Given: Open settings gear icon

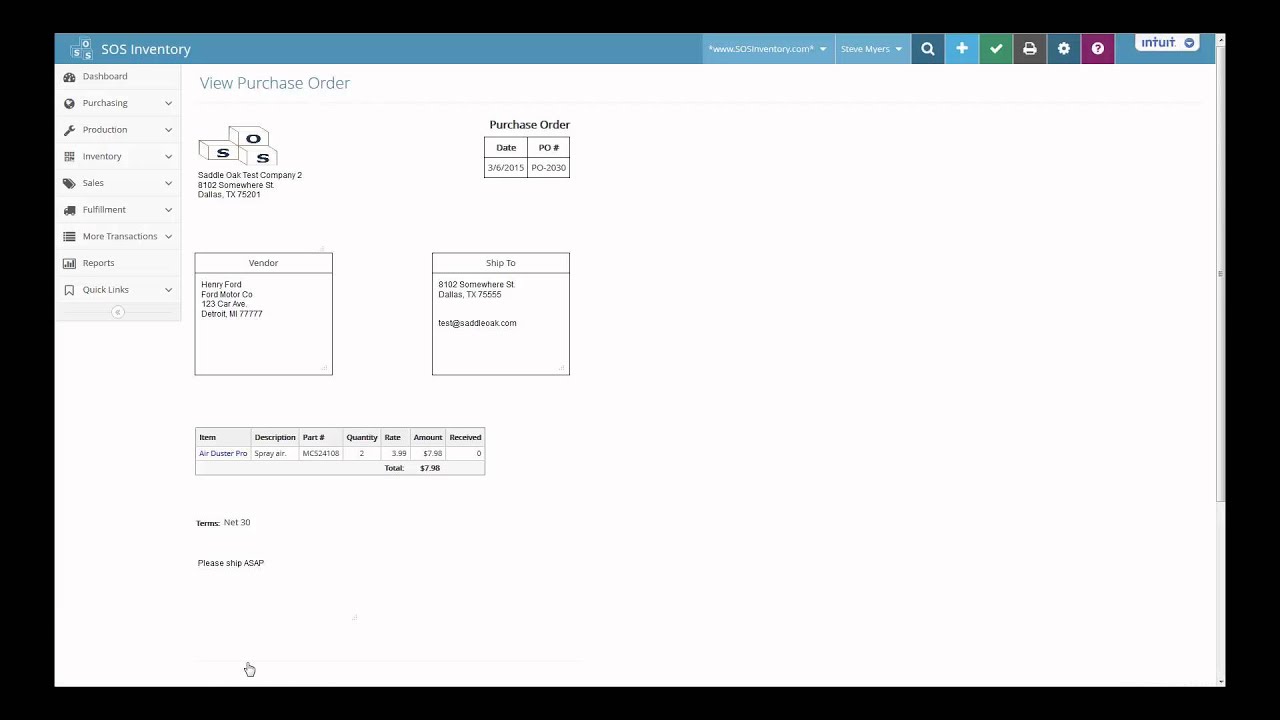Looking at the screenshot, I should click(1064, 49).
